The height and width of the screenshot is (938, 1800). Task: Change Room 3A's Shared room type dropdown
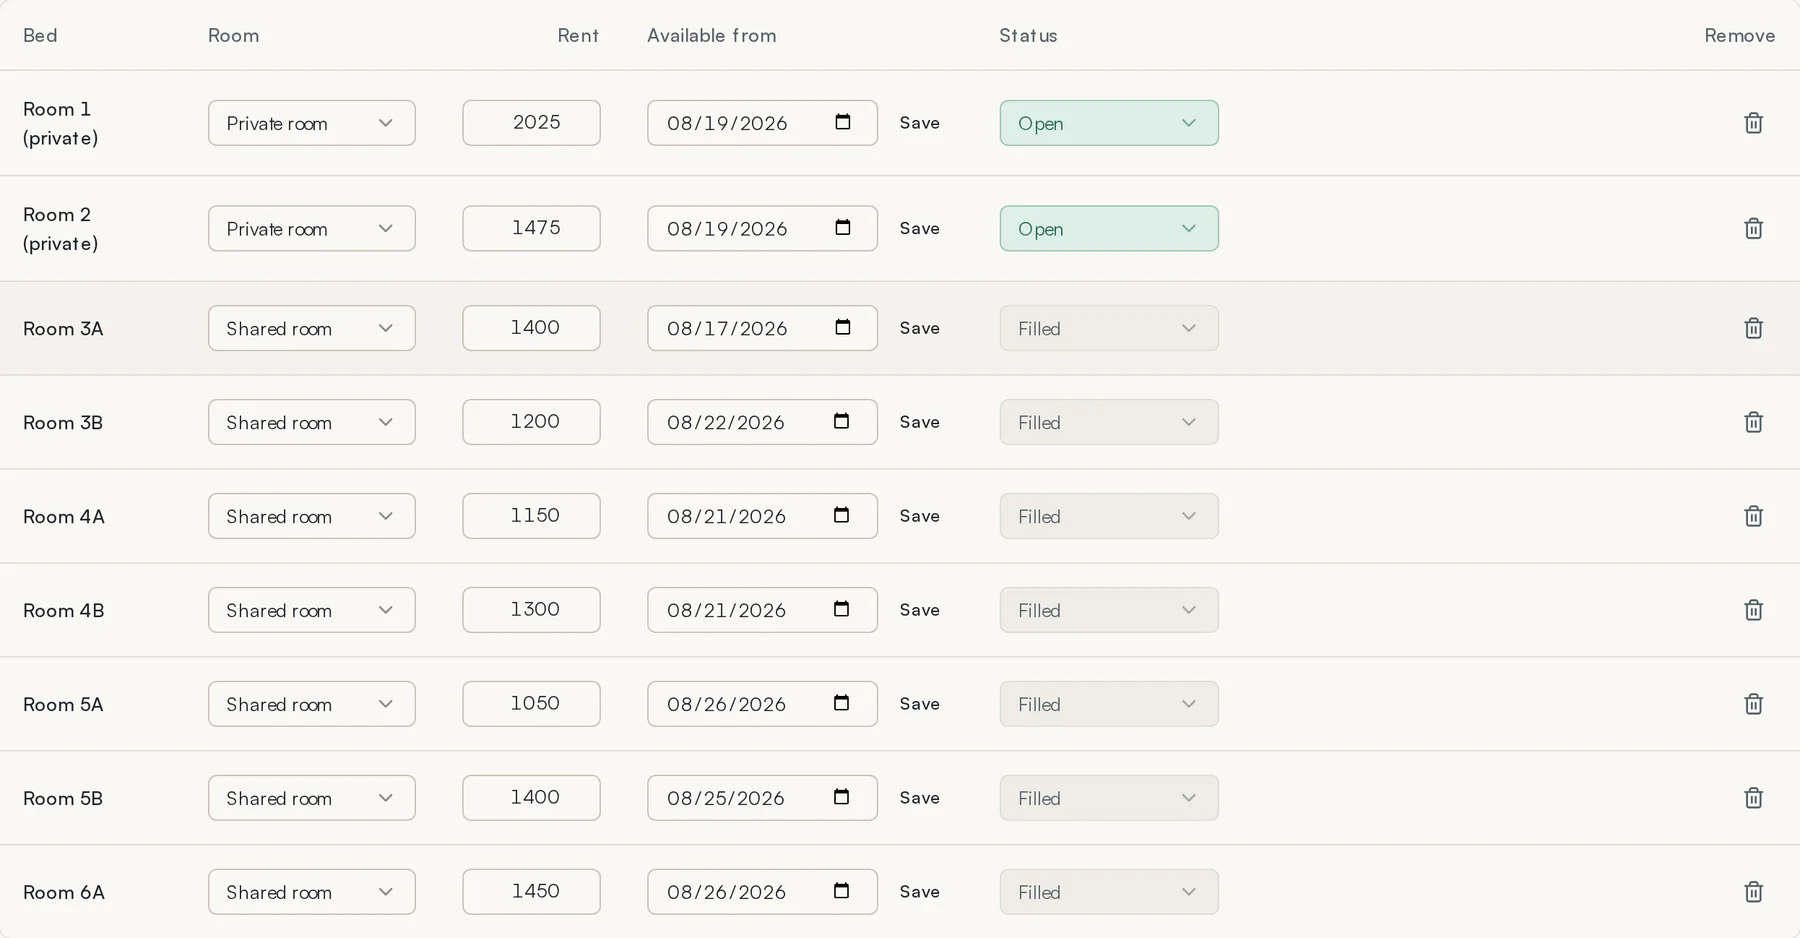click(312, 328)
